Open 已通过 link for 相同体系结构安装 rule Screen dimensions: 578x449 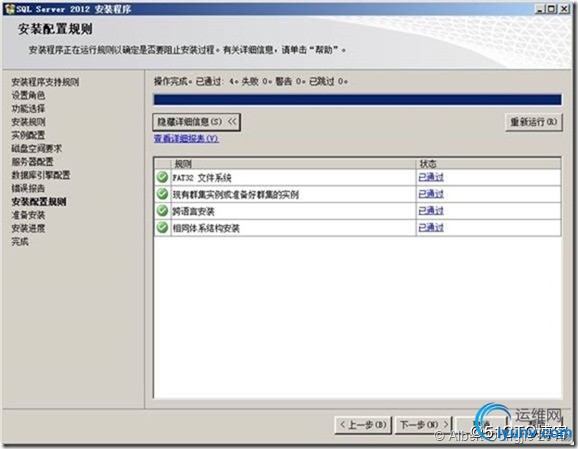[431, 227]
